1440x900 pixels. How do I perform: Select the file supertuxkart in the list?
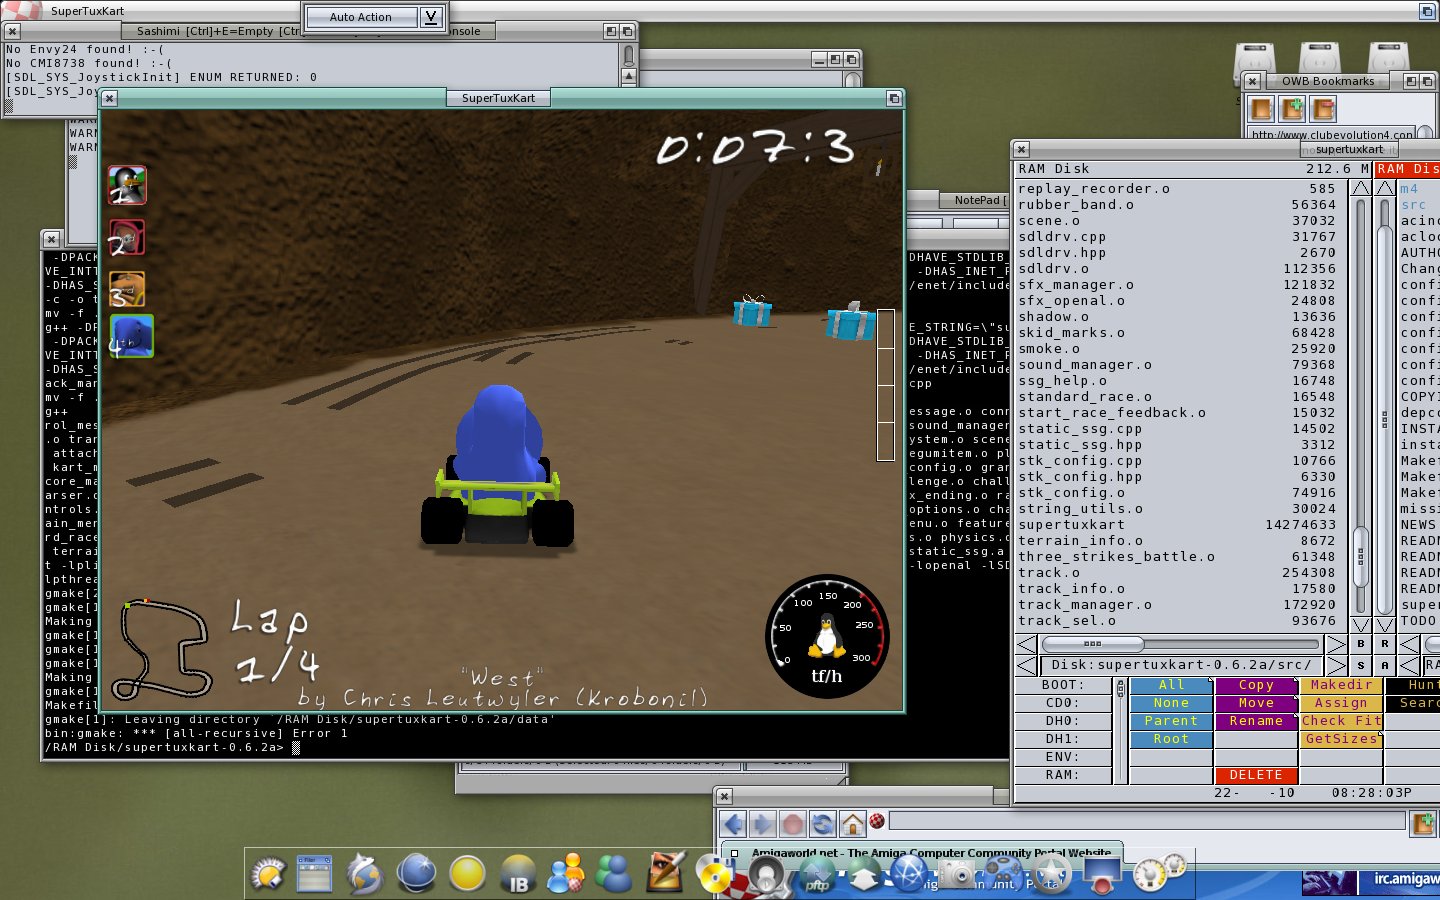1177,525
